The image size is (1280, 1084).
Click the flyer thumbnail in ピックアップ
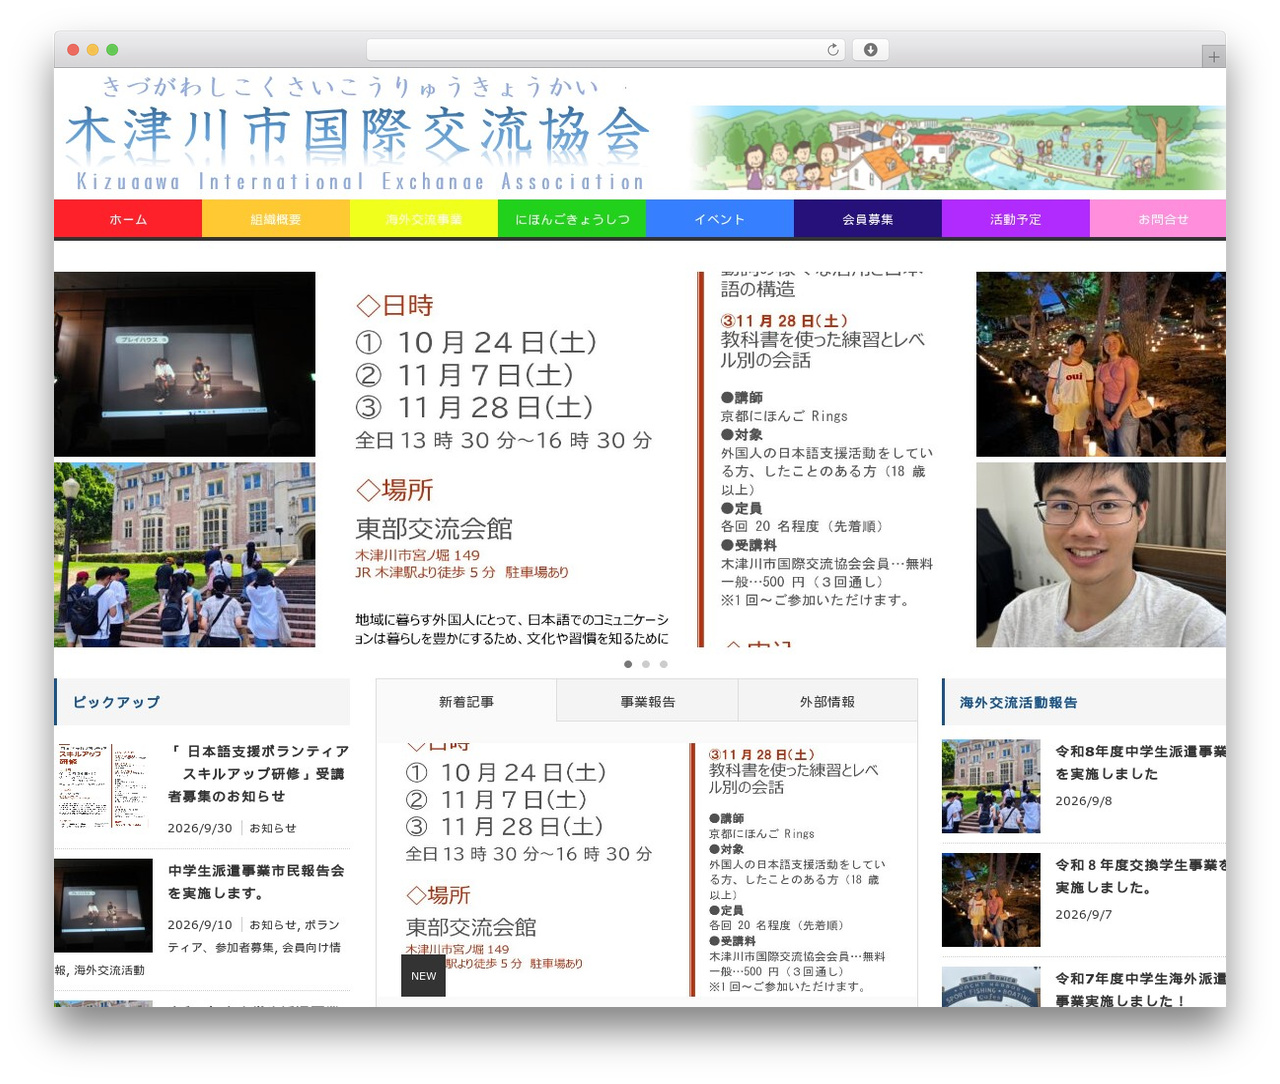(x=103, y=785)
